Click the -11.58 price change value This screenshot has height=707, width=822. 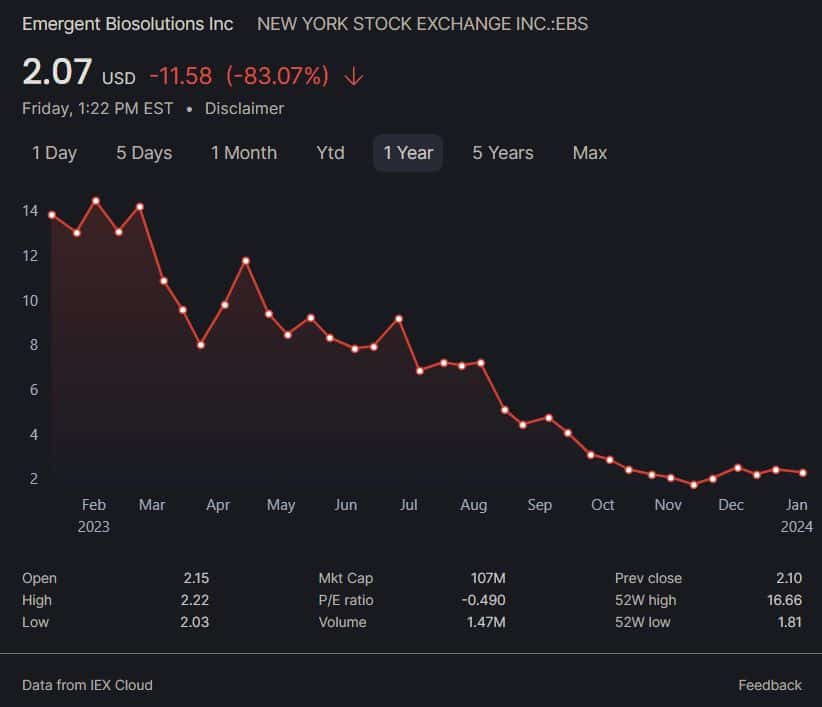tap(181, 76)
